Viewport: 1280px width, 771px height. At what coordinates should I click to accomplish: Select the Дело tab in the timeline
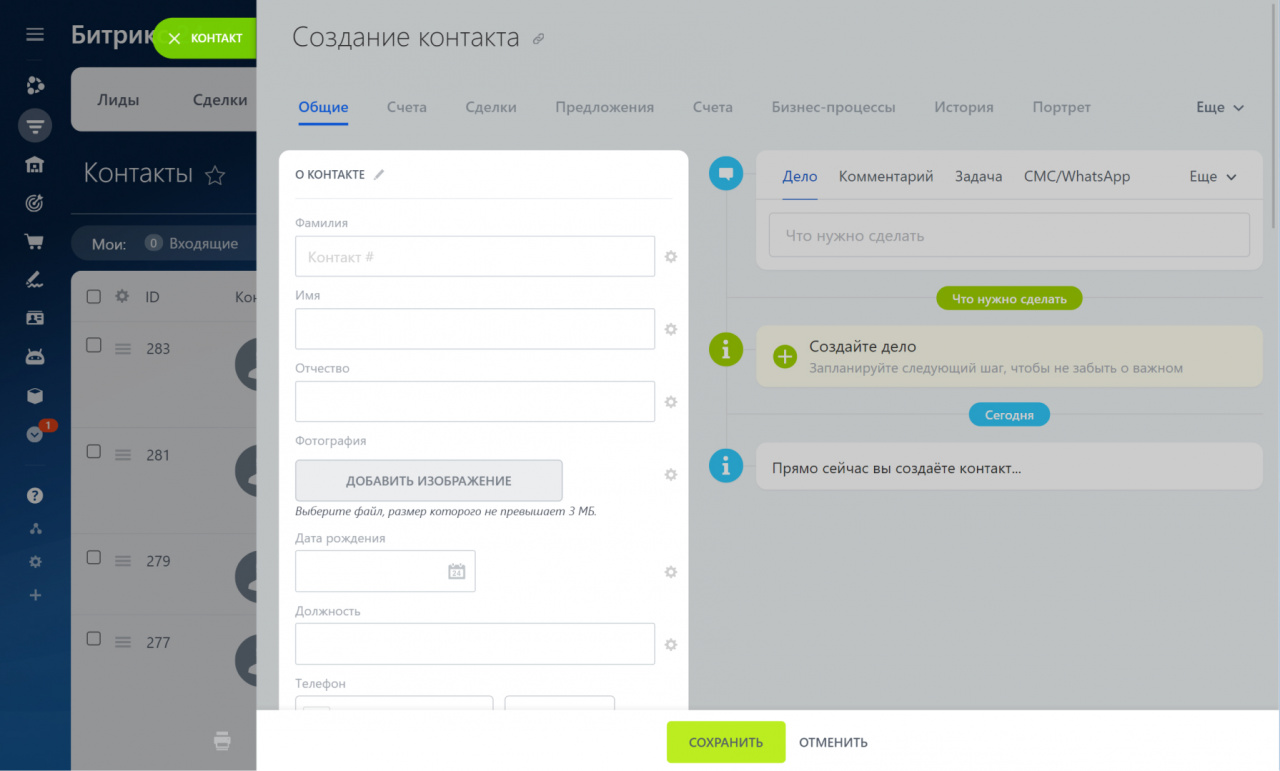(800, 176)
